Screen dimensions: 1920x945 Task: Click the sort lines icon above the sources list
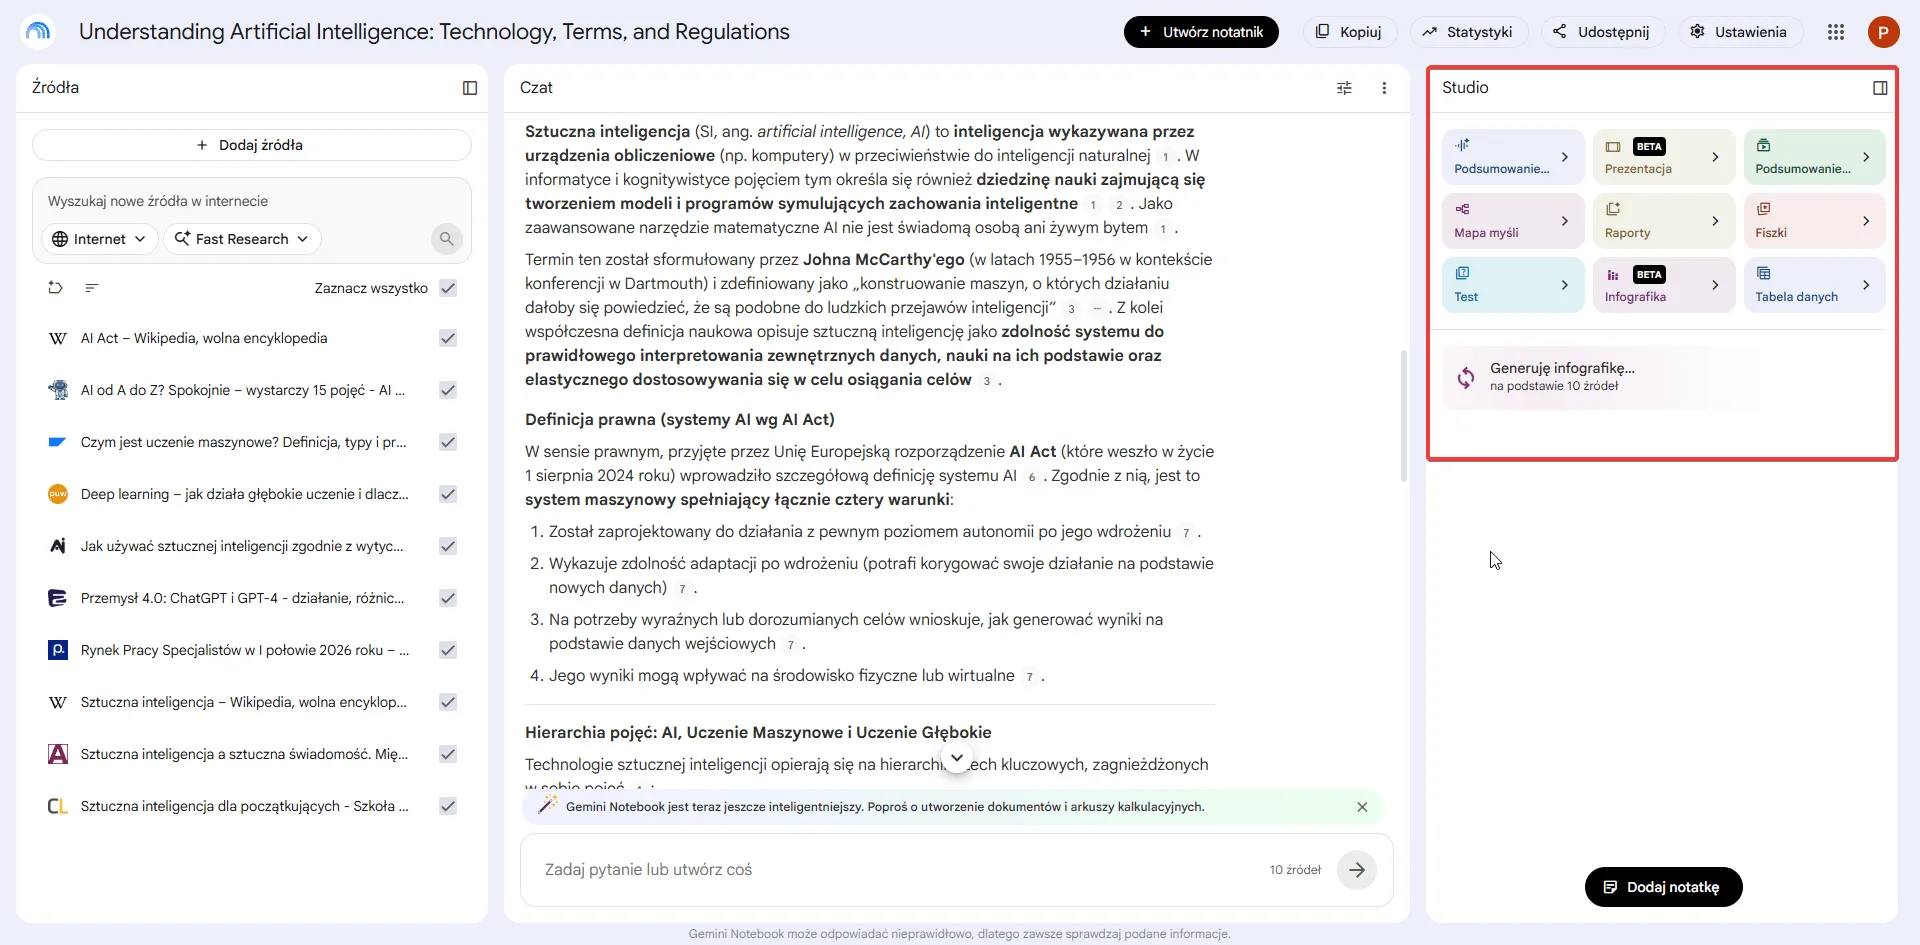[x=92, y=288]
